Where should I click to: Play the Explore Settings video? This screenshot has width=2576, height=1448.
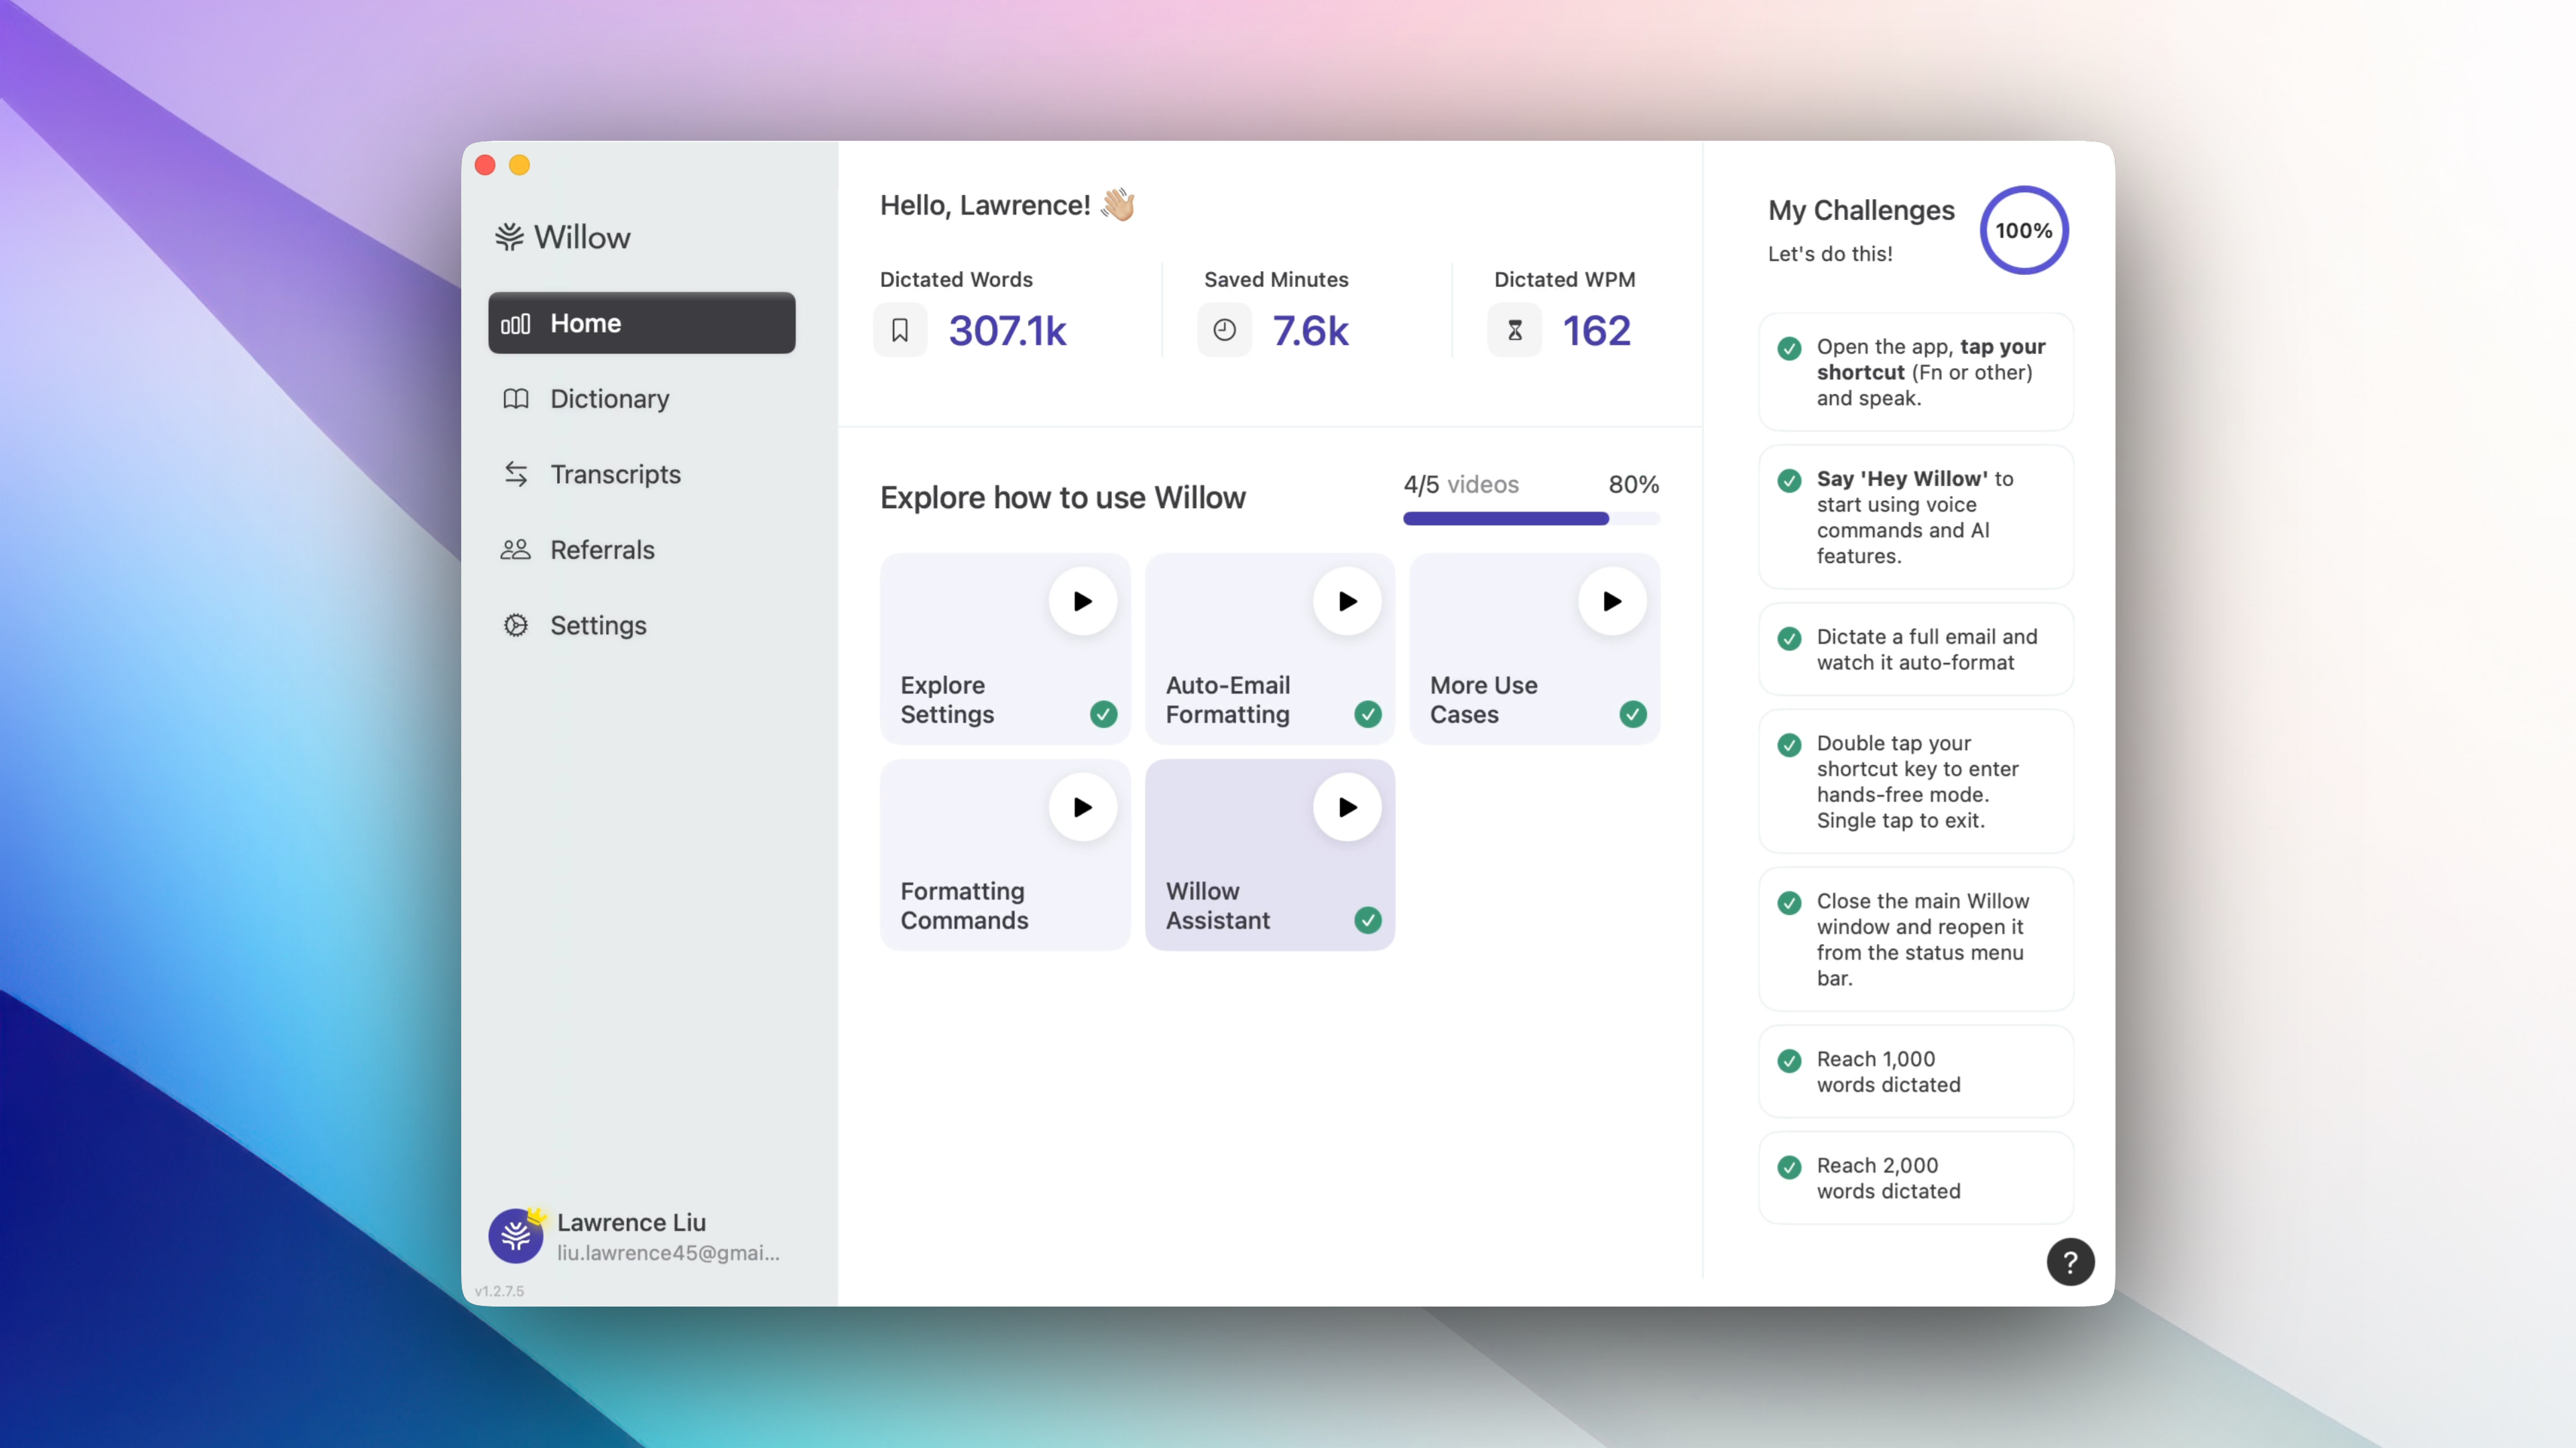(x=1082, y=601)
